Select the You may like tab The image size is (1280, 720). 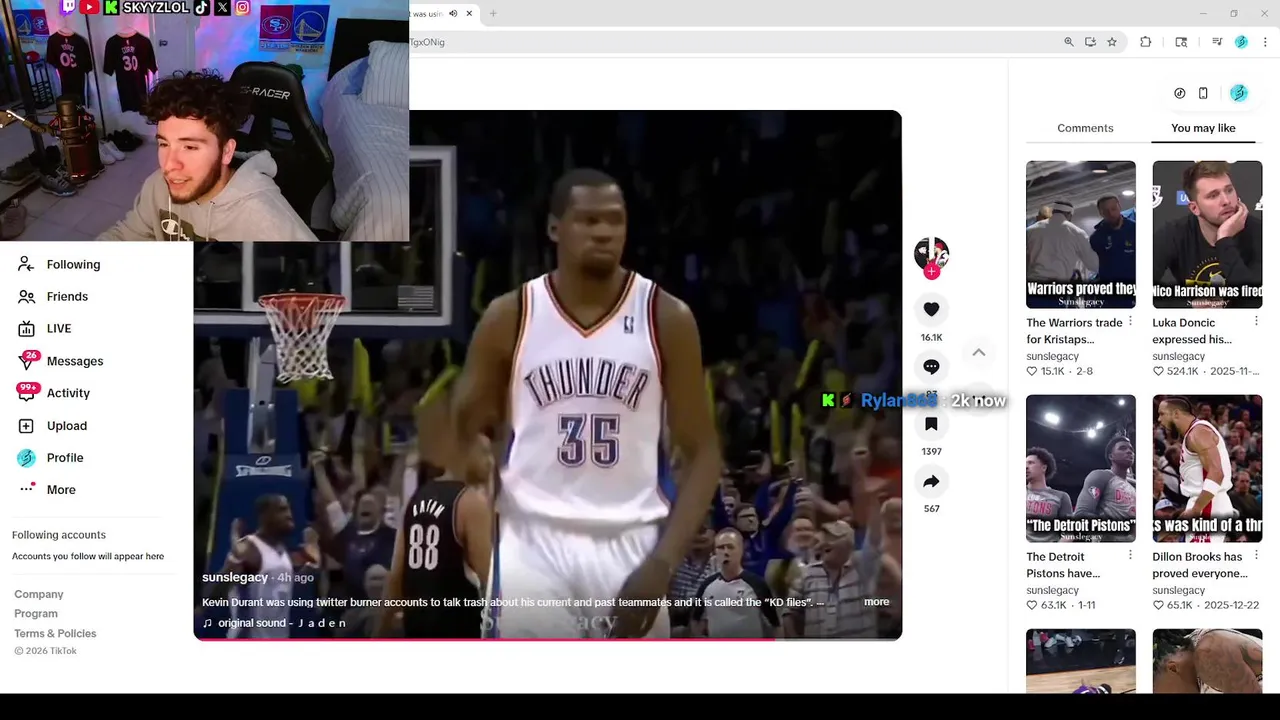coord(1203,128)
